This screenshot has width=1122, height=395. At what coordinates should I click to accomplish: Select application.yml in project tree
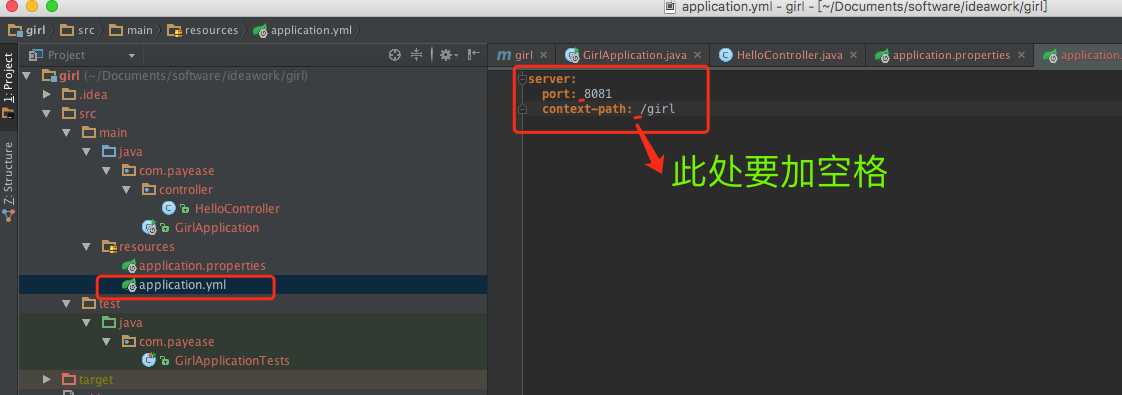pyautogui.click(x=182, y=285)
